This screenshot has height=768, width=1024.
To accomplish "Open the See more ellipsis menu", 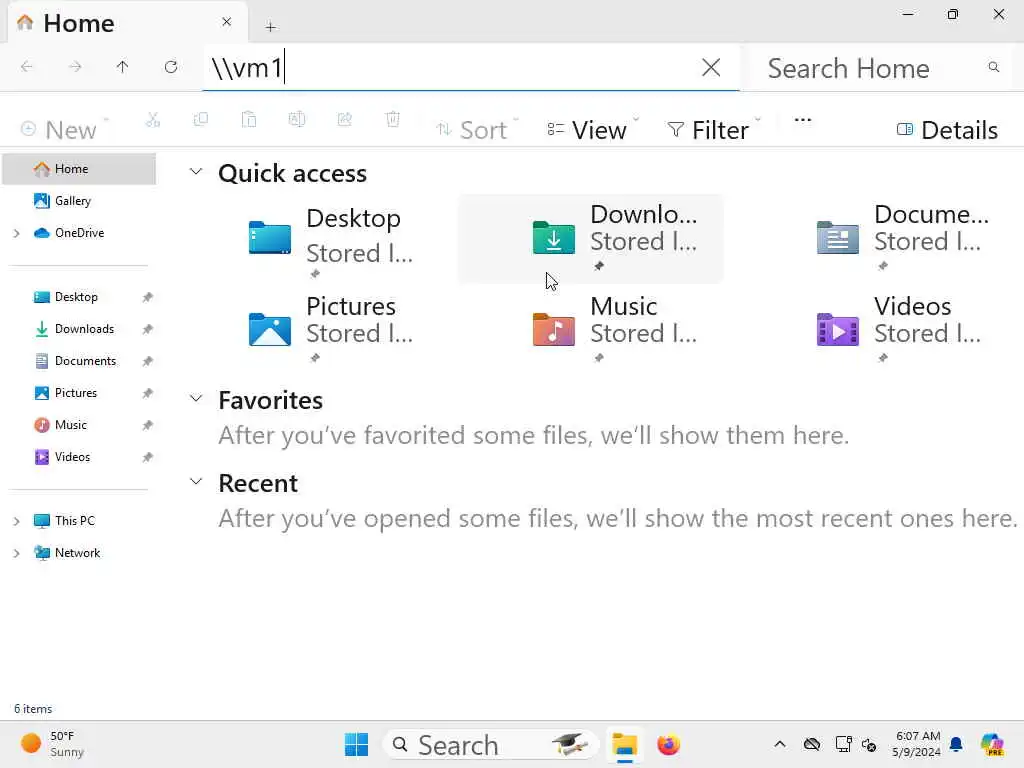I will [x=802, y=120].
